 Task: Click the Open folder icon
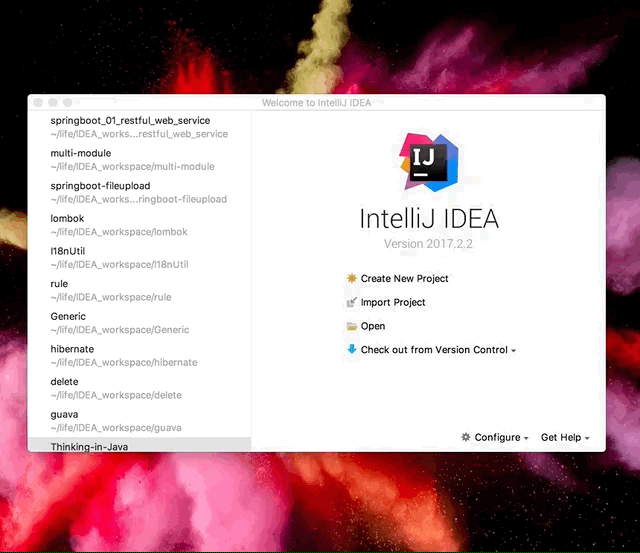(351, 326)
